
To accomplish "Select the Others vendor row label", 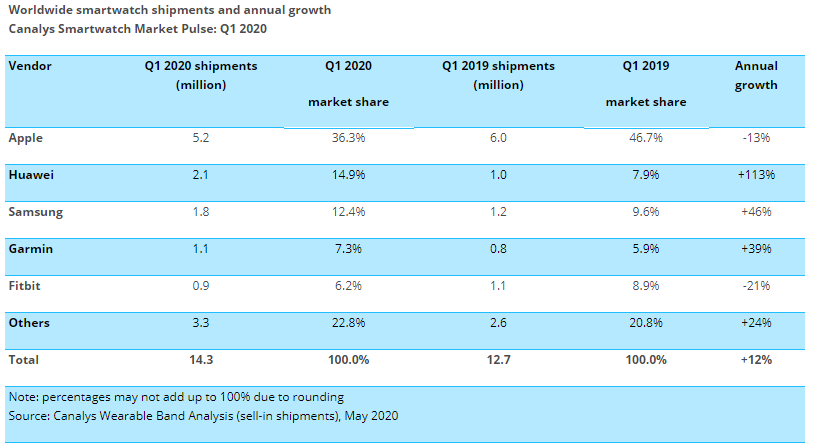I will tap(30, 322).
